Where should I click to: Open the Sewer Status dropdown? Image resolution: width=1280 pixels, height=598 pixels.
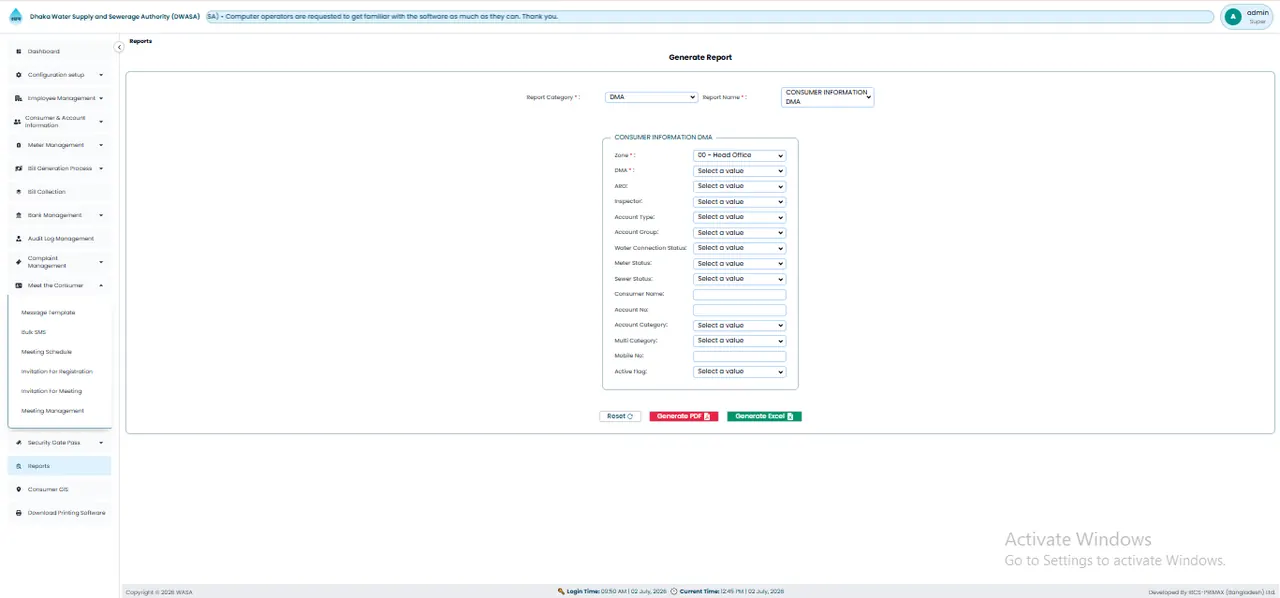tap(739, 279)
